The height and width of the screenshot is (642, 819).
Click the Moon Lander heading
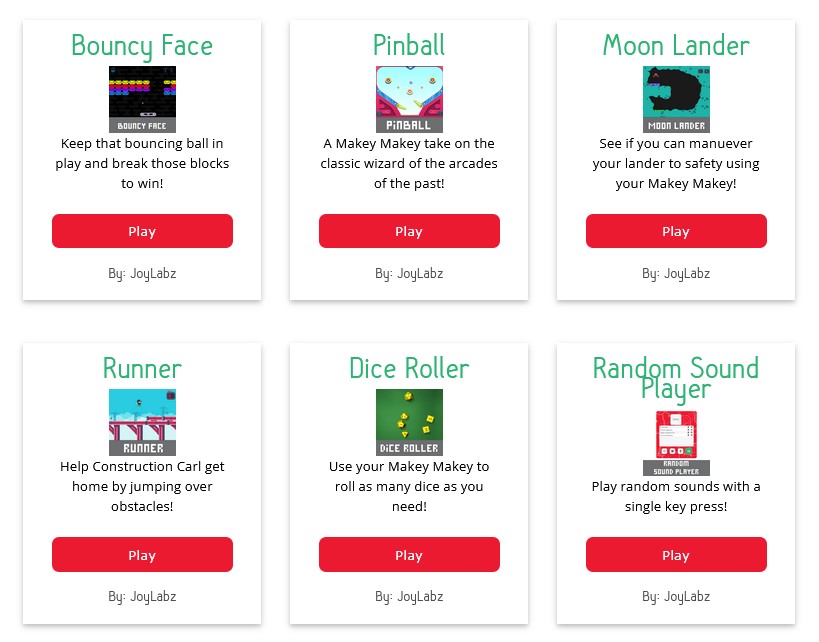pyautogui.click(x=676, y=46)
